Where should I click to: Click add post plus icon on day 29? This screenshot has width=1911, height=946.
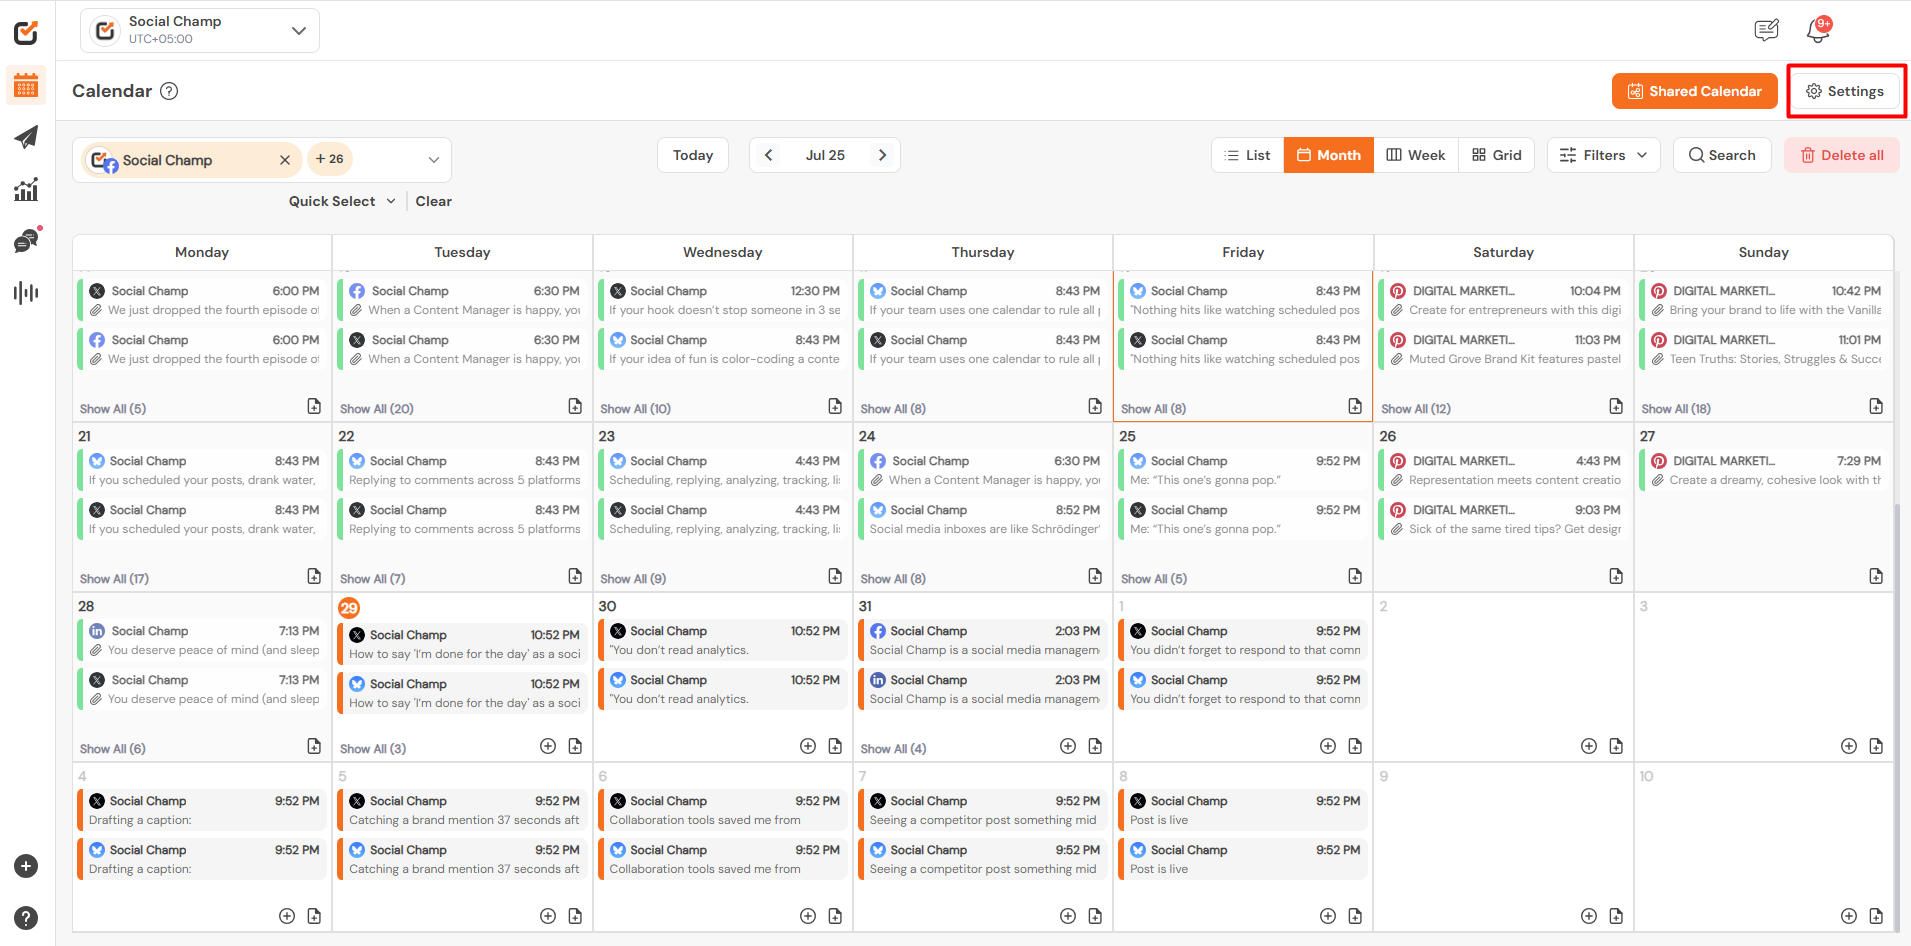(x=548, y=746)
